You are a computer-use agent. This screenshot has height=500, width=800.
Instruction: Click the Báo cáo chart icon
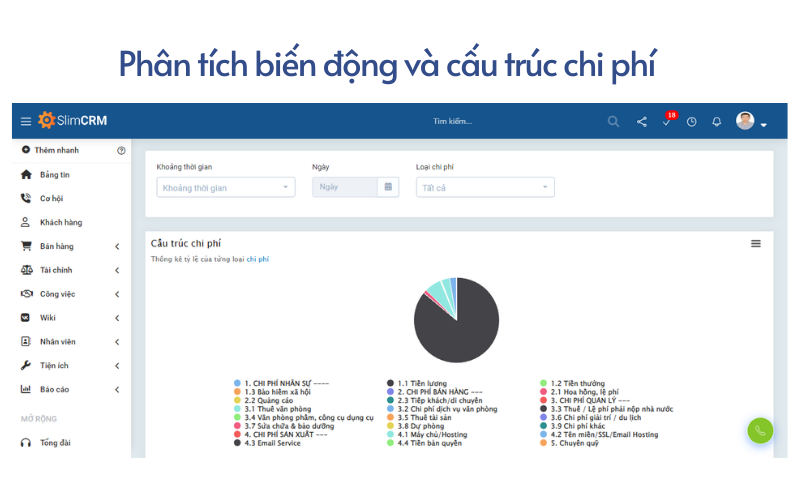pyautogui.click(x=26, y=389)
